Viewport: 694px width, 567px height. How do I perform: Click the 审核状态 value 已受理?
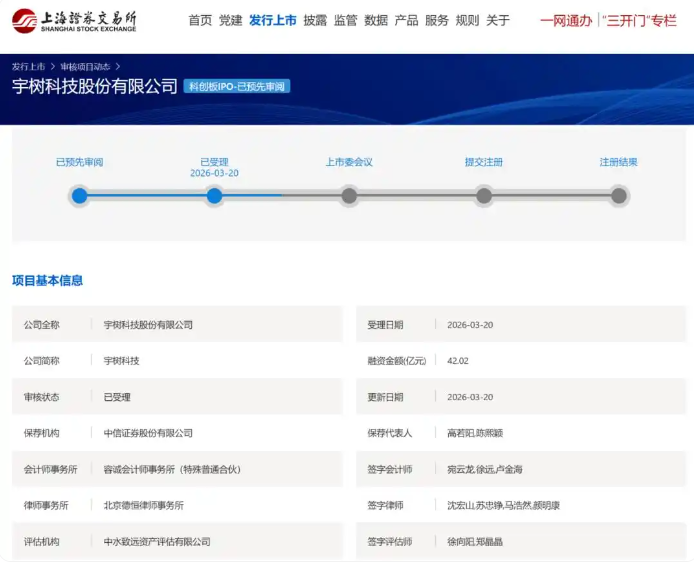(x=117, y=397)
